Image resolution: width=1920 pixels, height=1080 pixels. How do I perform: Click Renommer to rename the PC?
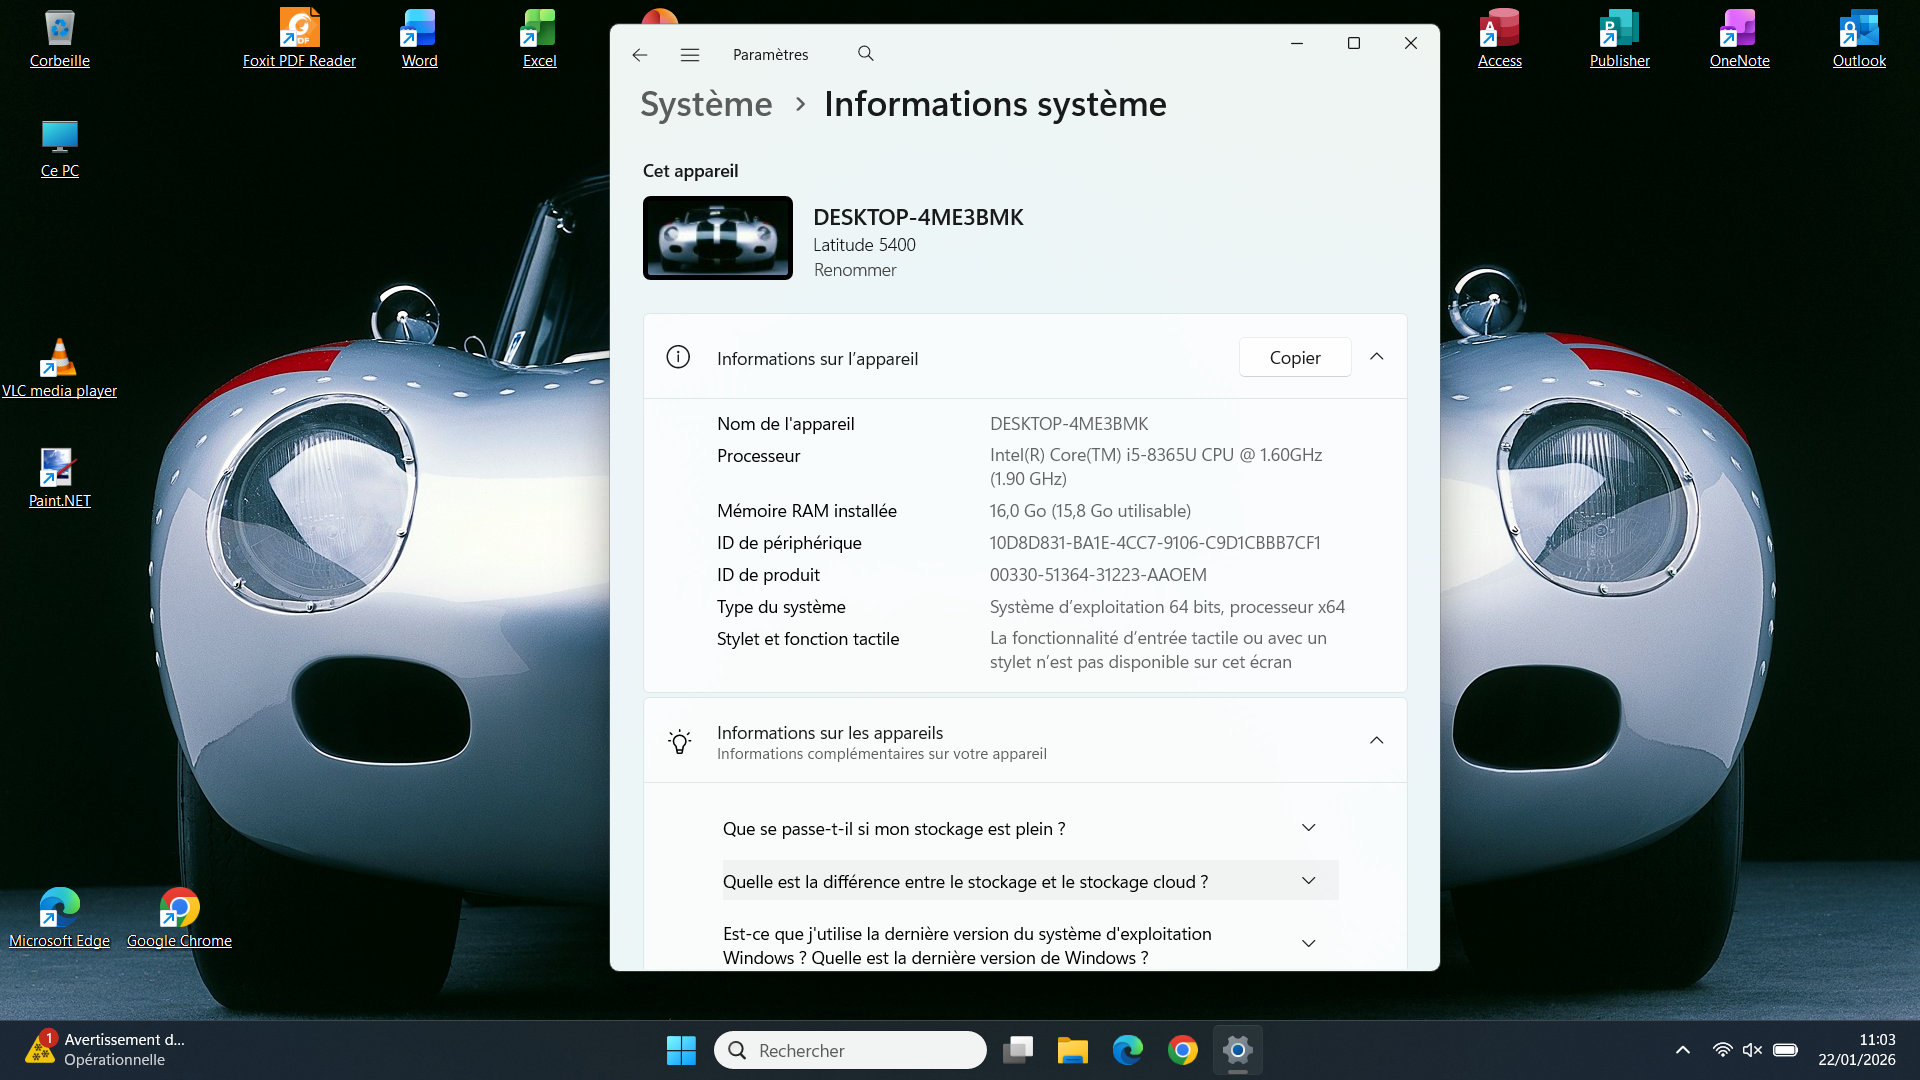(x=855, y=270)
